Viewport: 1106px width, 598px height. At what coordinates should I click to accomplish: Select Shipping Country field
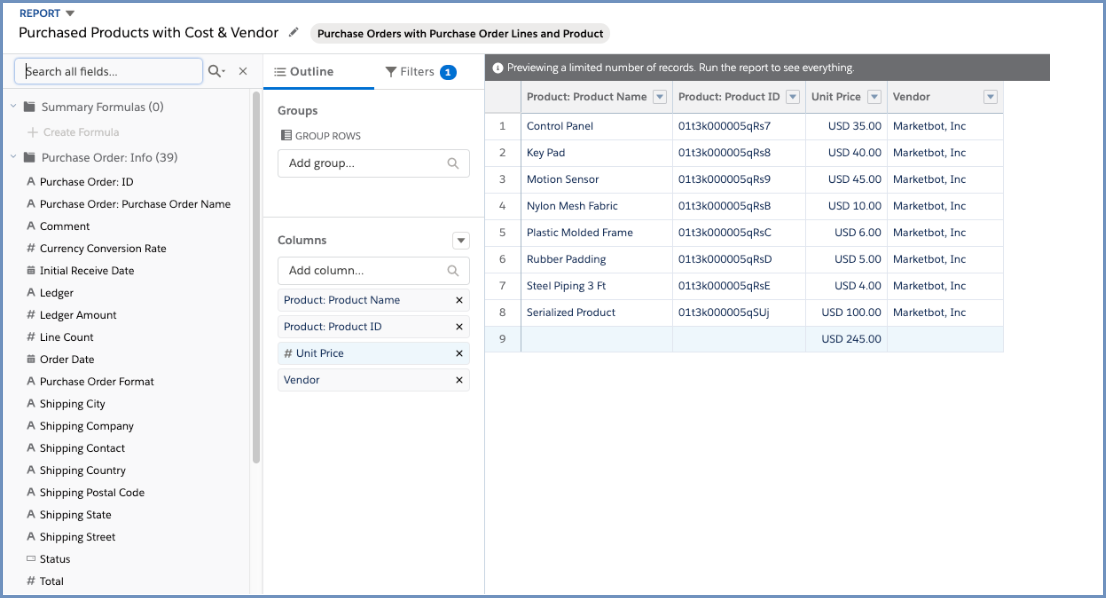click(83, 470)
